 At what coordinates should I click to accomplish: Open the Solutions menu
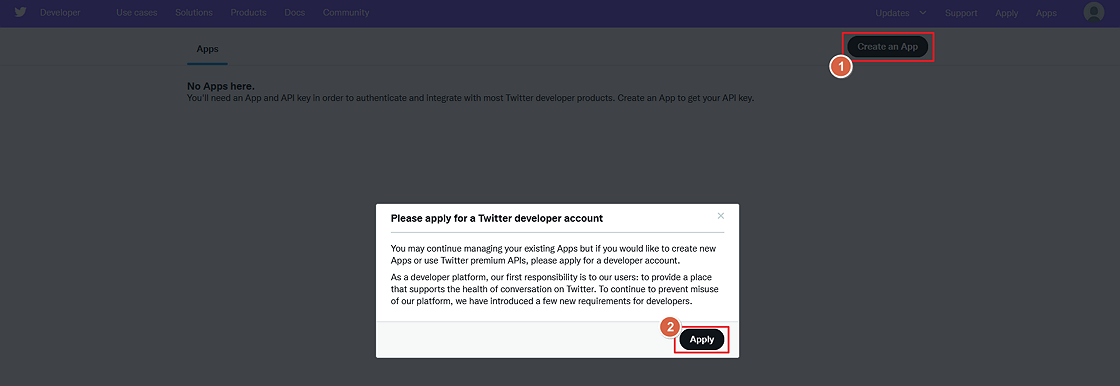point(194,13)
